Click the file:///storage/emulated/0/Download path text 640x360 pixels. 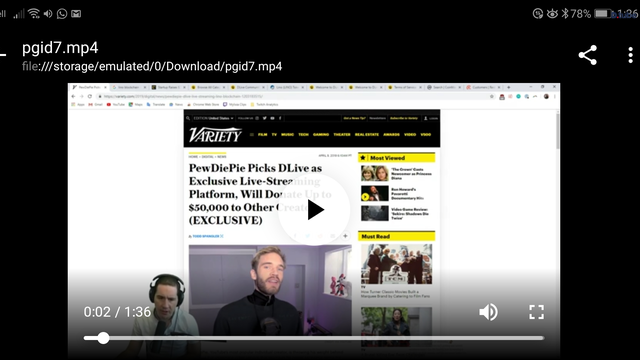coord(152,67)
